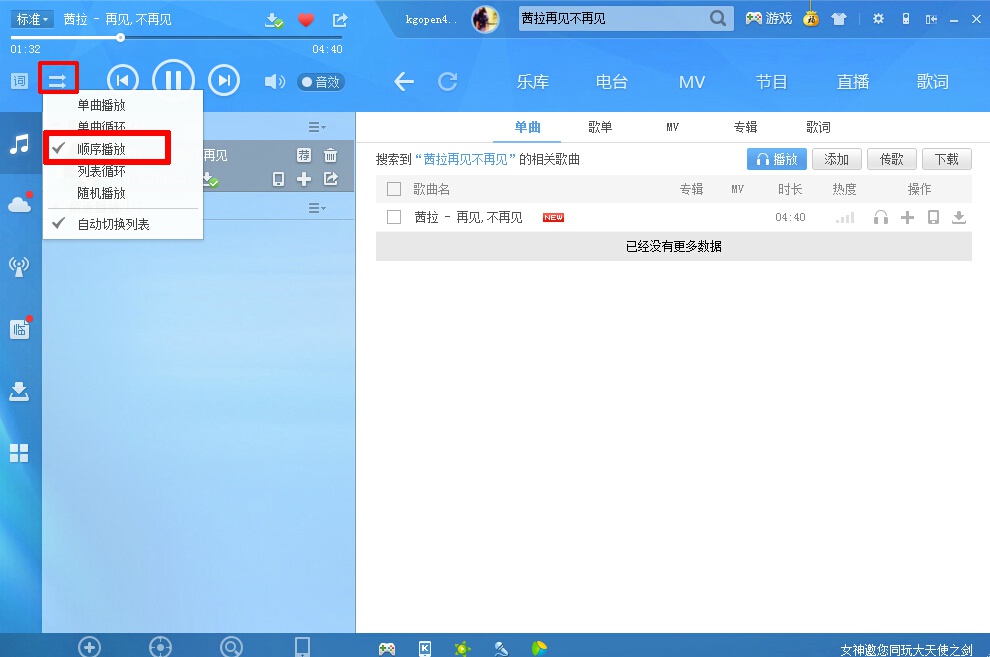The width and height of the screenshot is (990, 657).
Task: Open the 电台 radio tab
Action: point(612,81)
